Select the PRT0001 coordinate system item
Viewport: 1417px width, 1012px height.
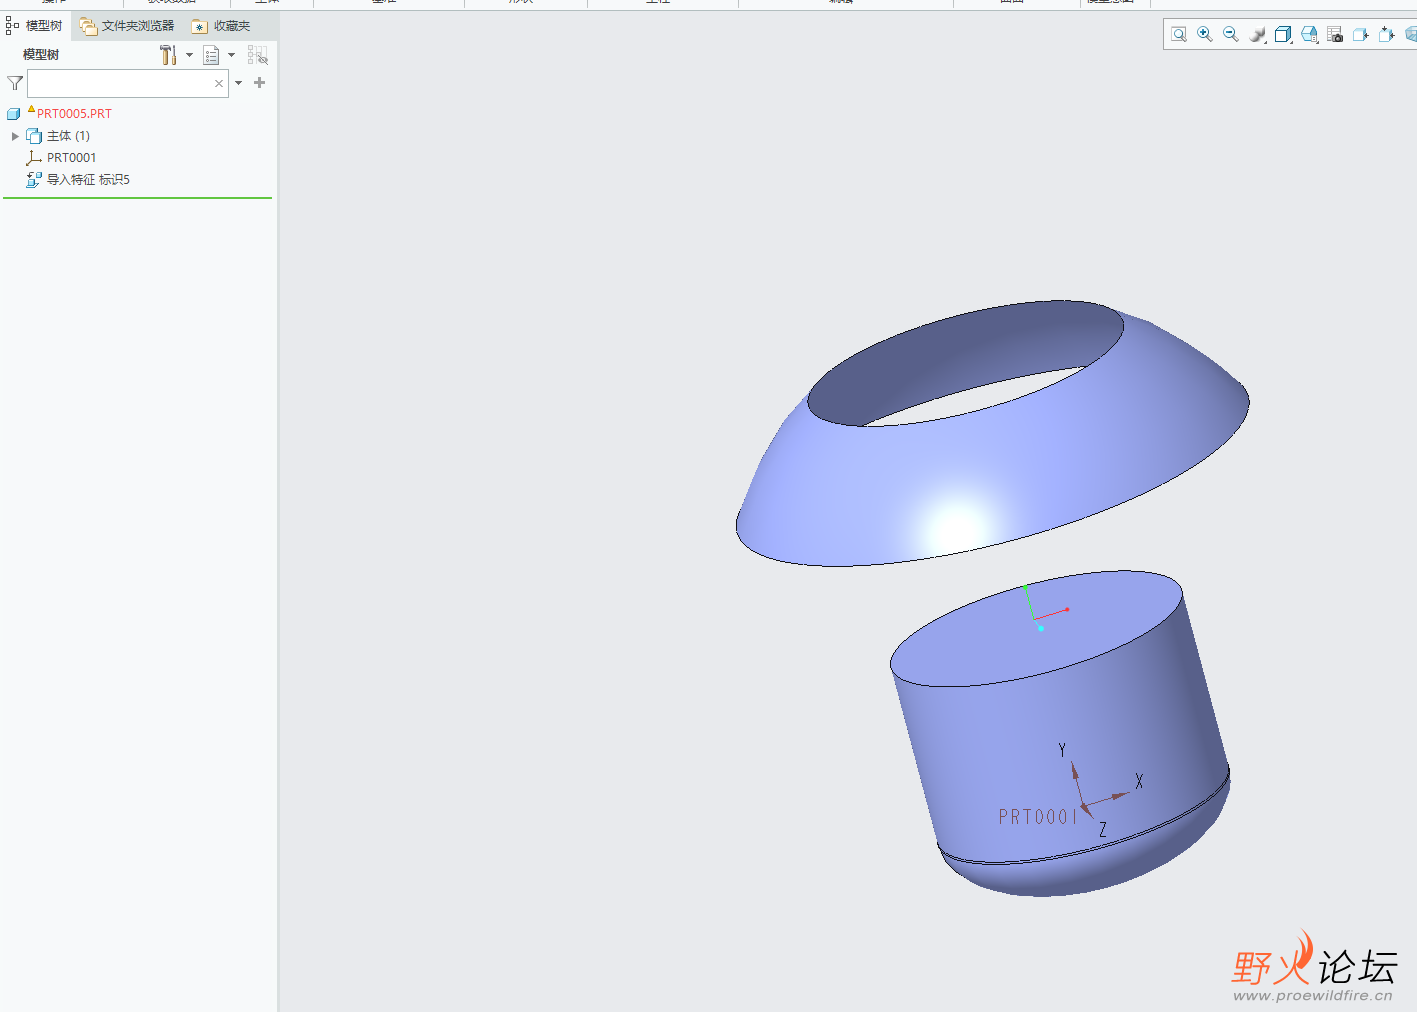coord(71,158)
